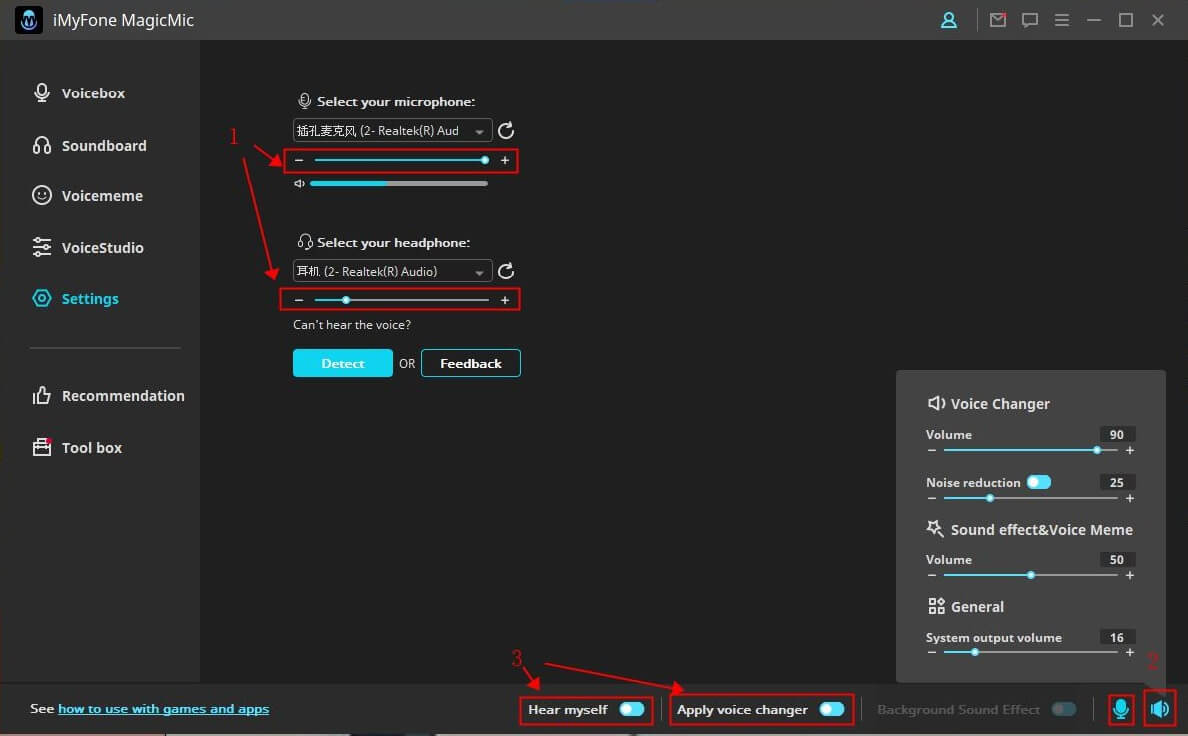Decrease System output volume with minus
This screenshot has height=736, width=1188.
932,652
